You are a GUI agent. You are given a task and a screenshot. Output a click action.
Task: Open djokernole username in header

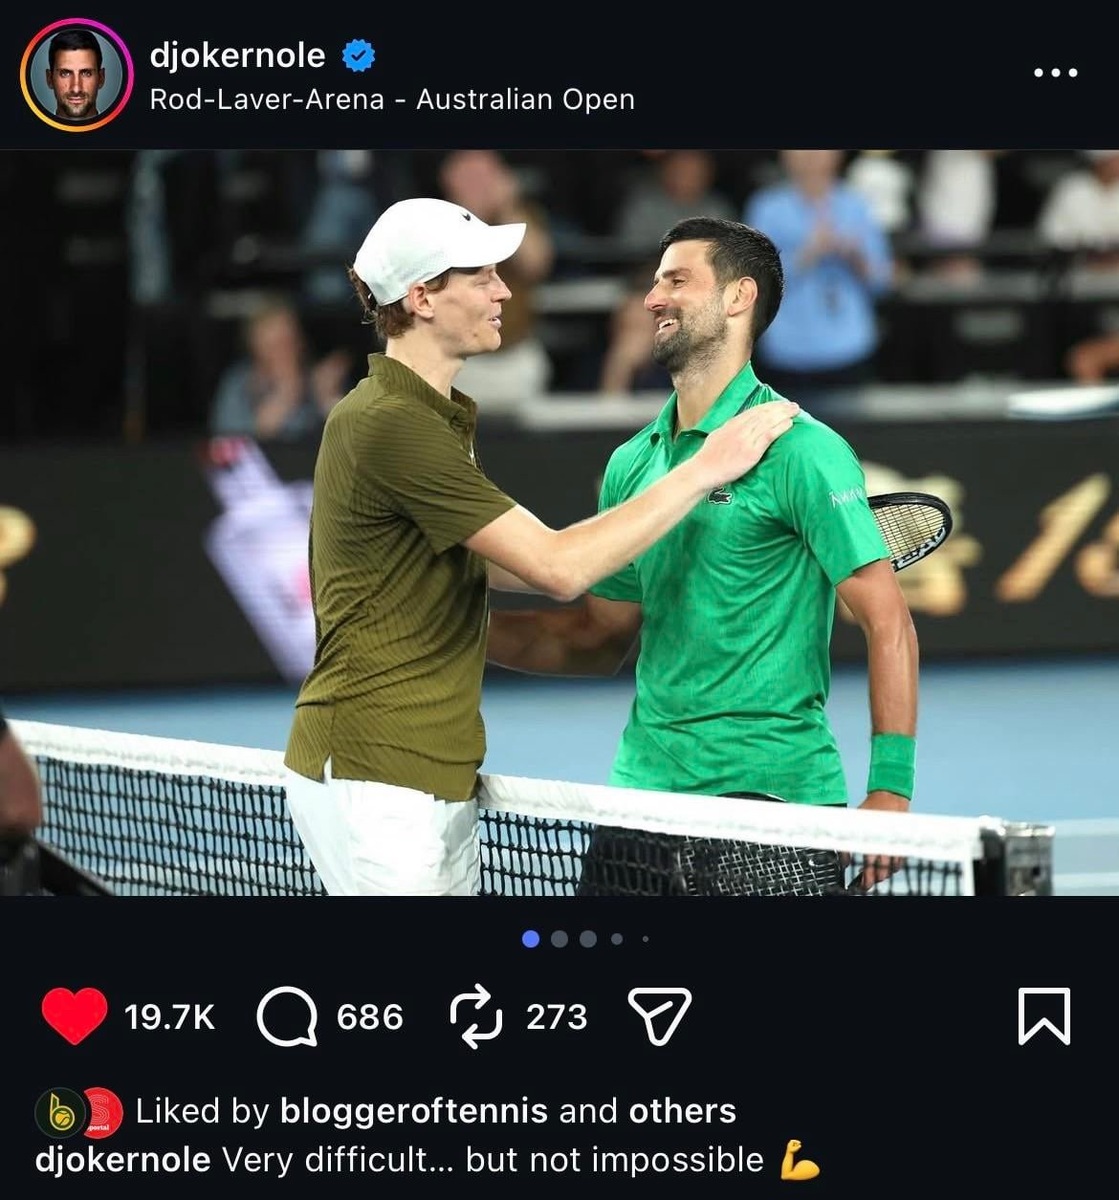237,56
